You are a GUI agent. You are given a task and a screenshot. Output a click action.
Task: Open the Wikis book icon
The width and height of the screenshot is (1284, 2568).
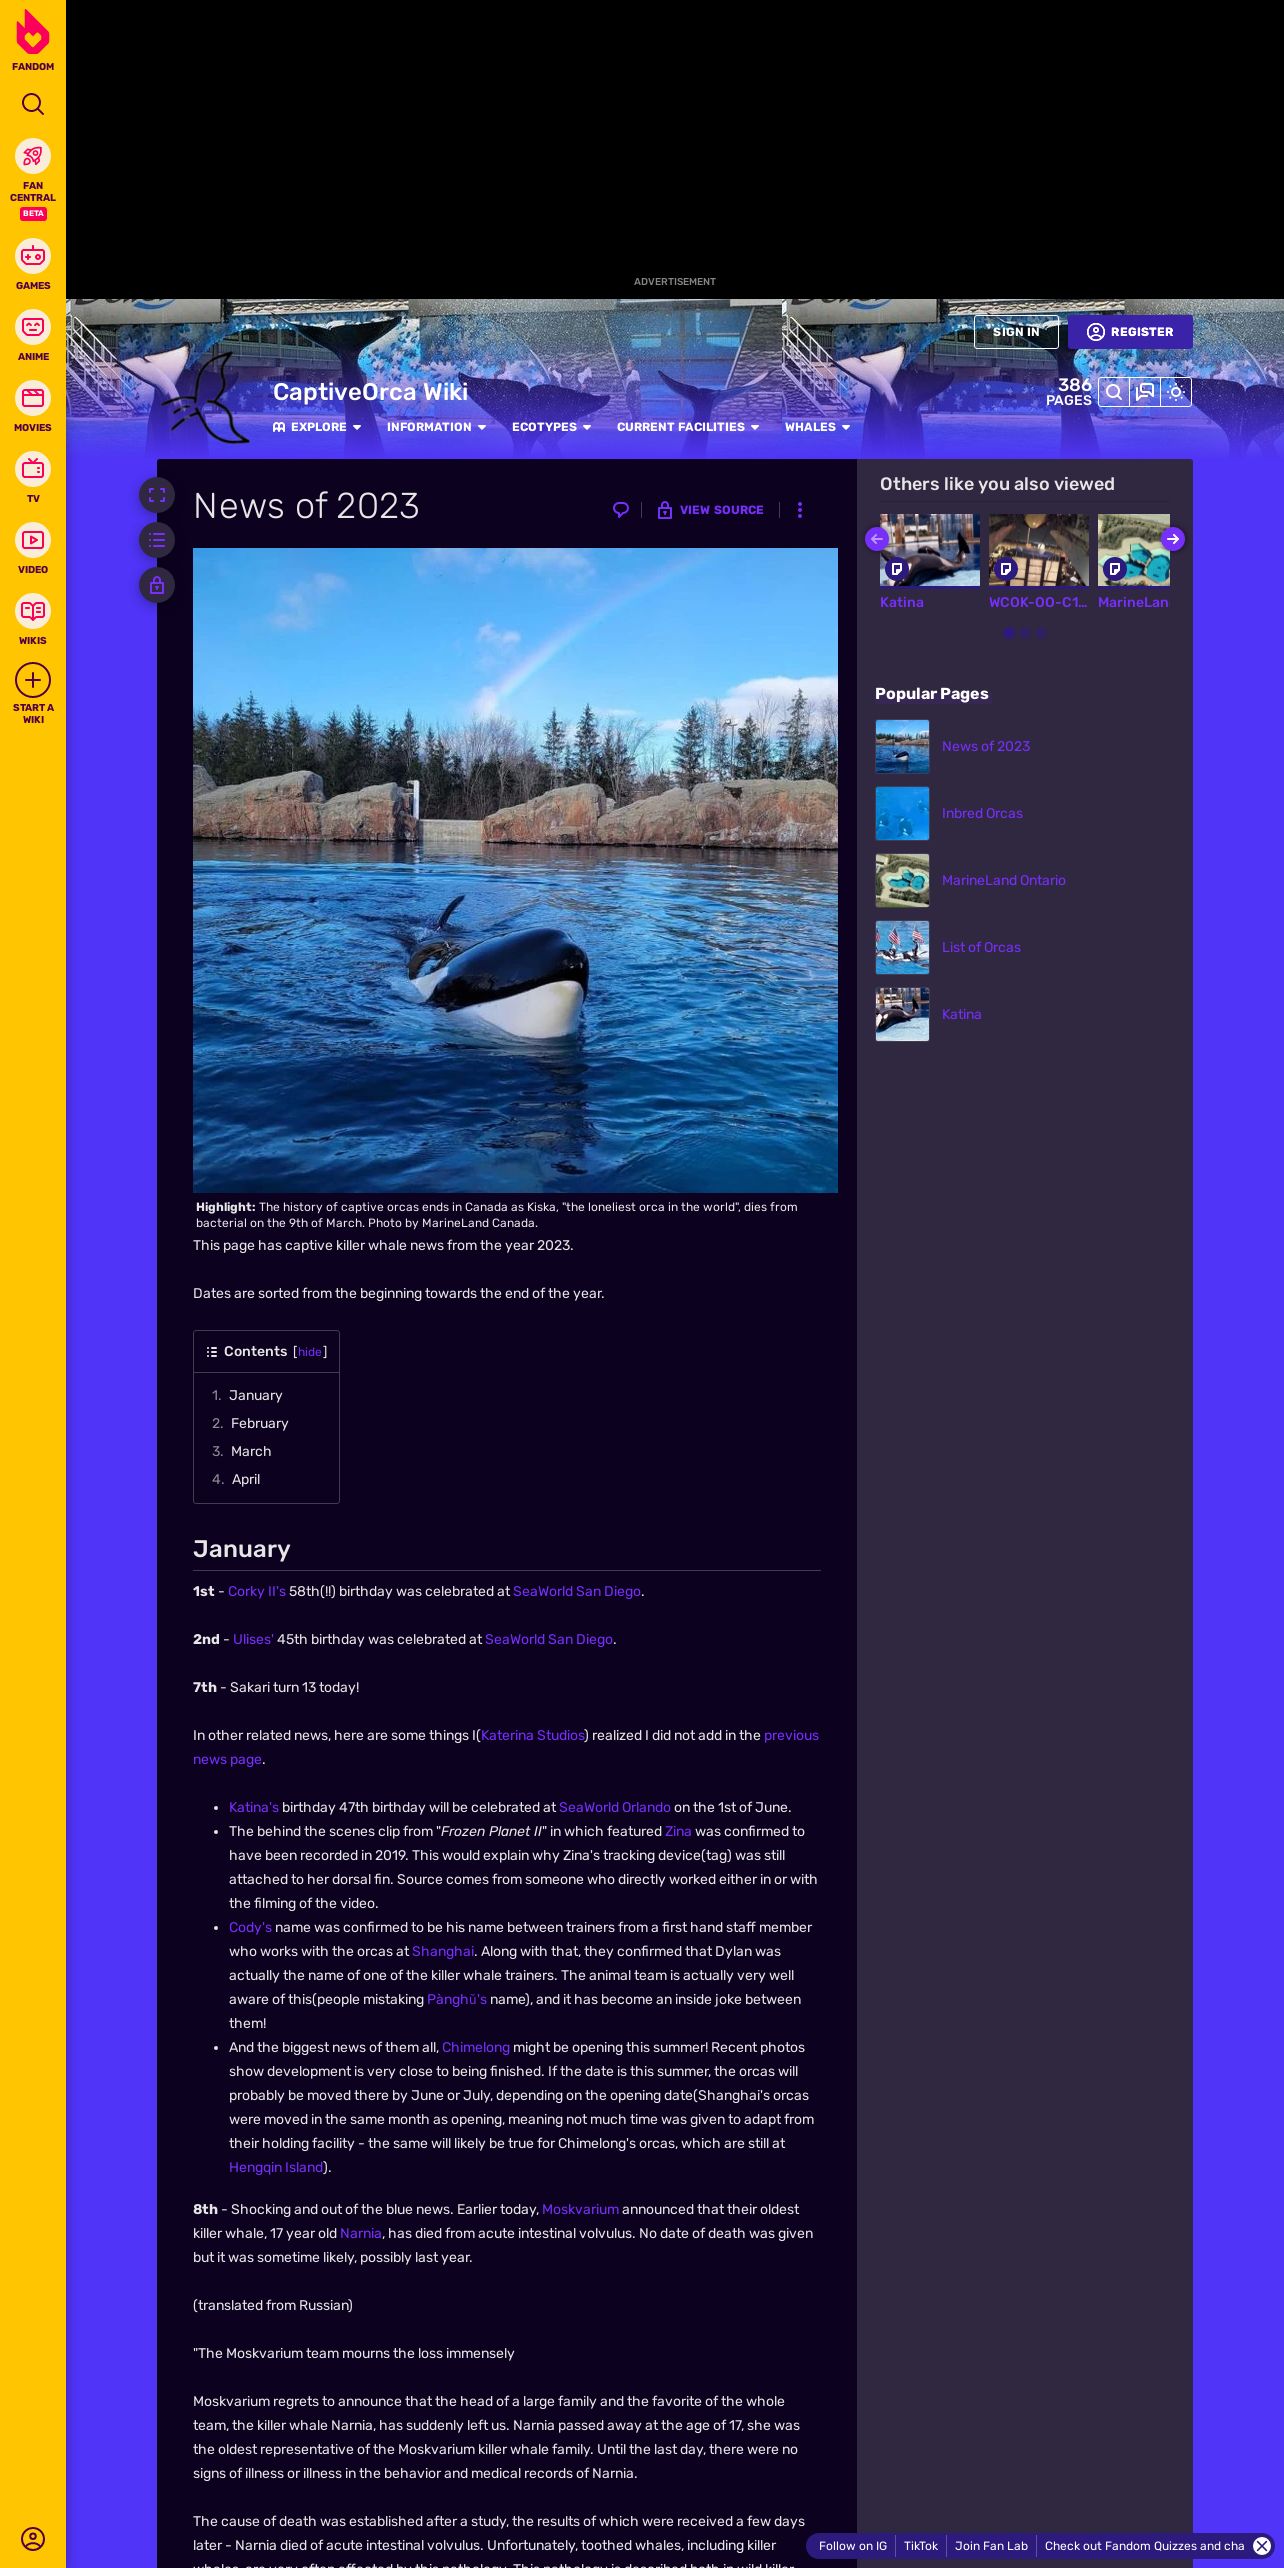[33, 611]
